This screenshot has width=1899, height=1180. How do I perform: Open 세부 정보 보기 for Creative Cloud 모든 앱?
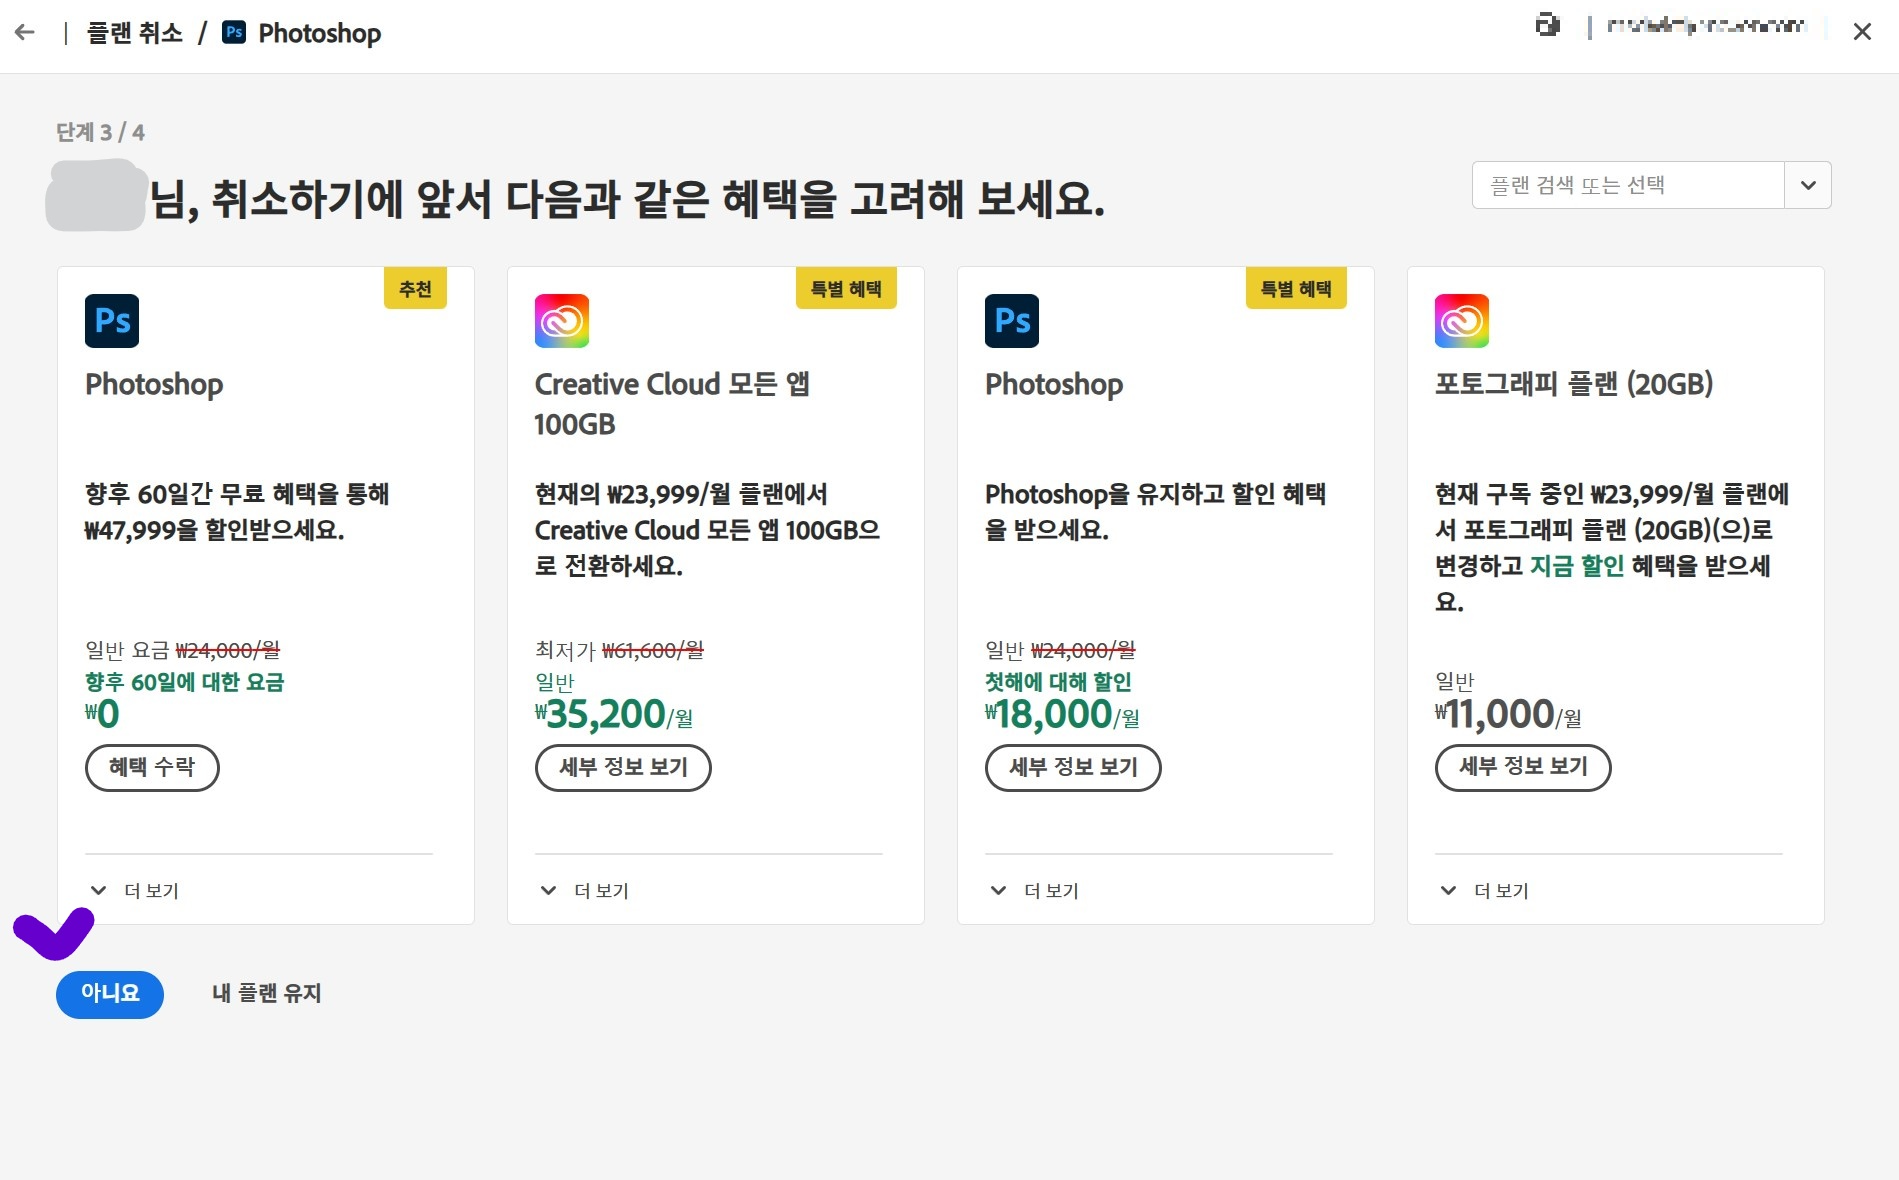tap(623, 768)
